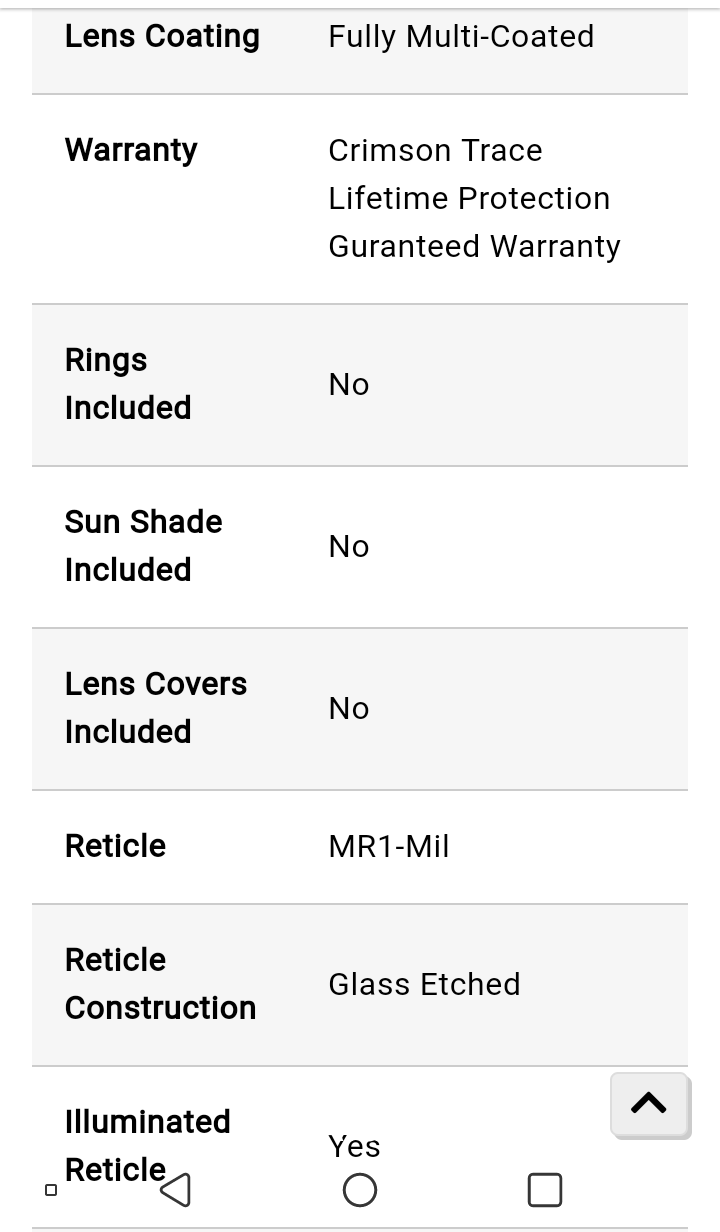The height and width of the screenshot is (1232, 720).
Task: Tap Crimson Trace Lifetime Protection warranty text
Action: pos(474,198)
